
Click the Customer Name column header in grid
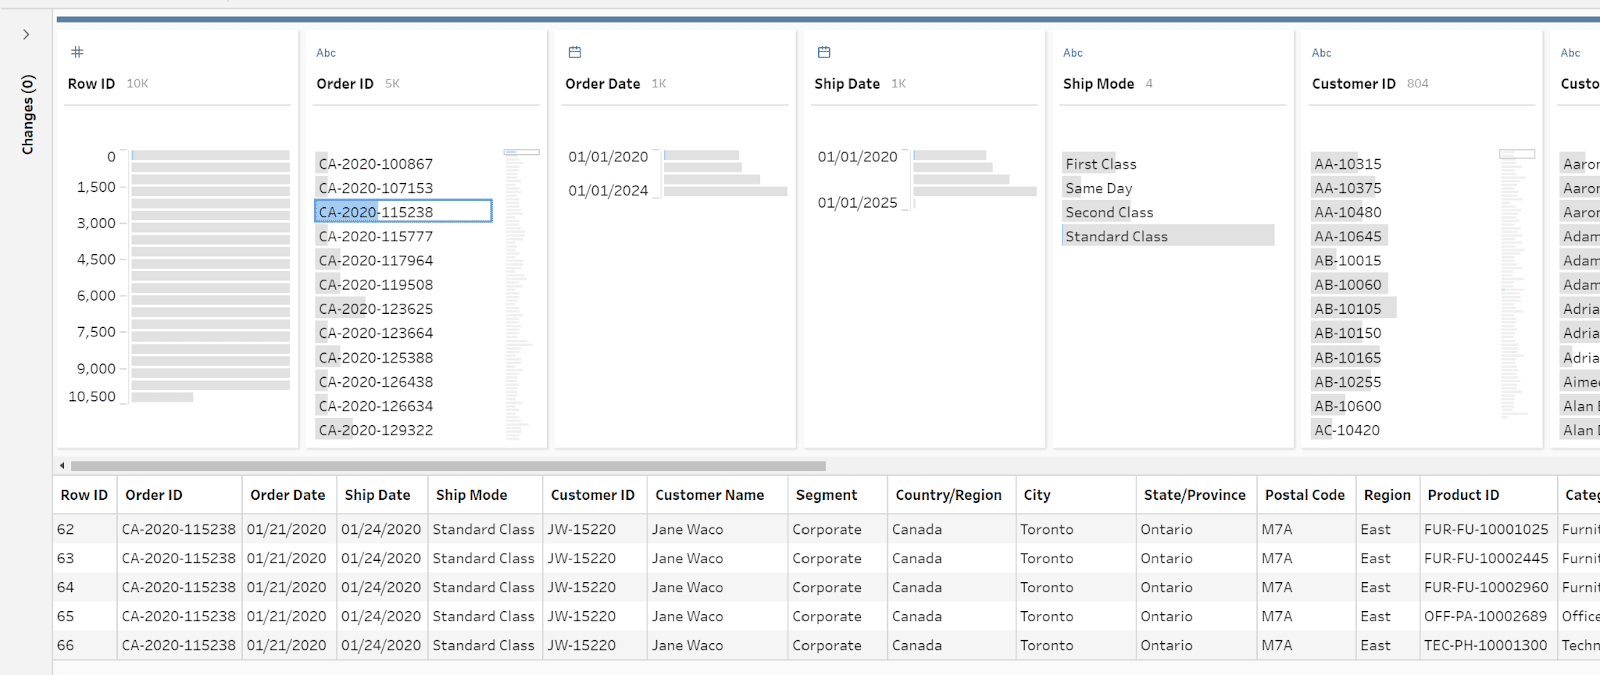pyautogui.click(x=717, y=495)
